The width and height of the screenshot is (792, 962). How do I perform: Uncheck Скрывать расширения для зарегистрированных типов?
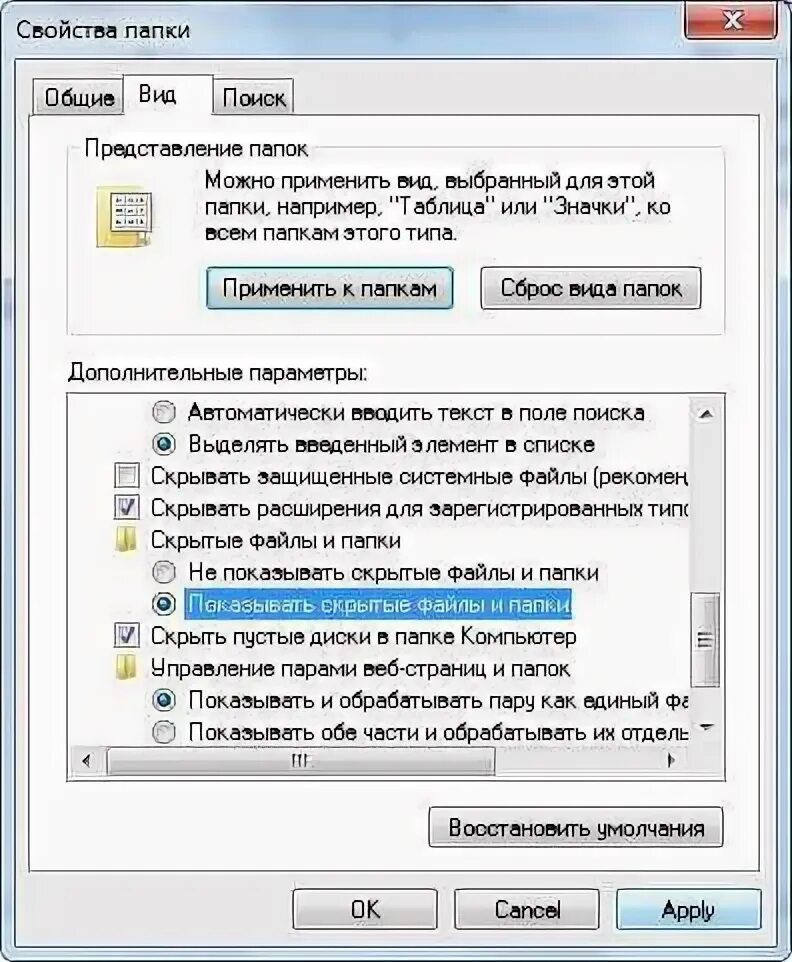[127, 507]
